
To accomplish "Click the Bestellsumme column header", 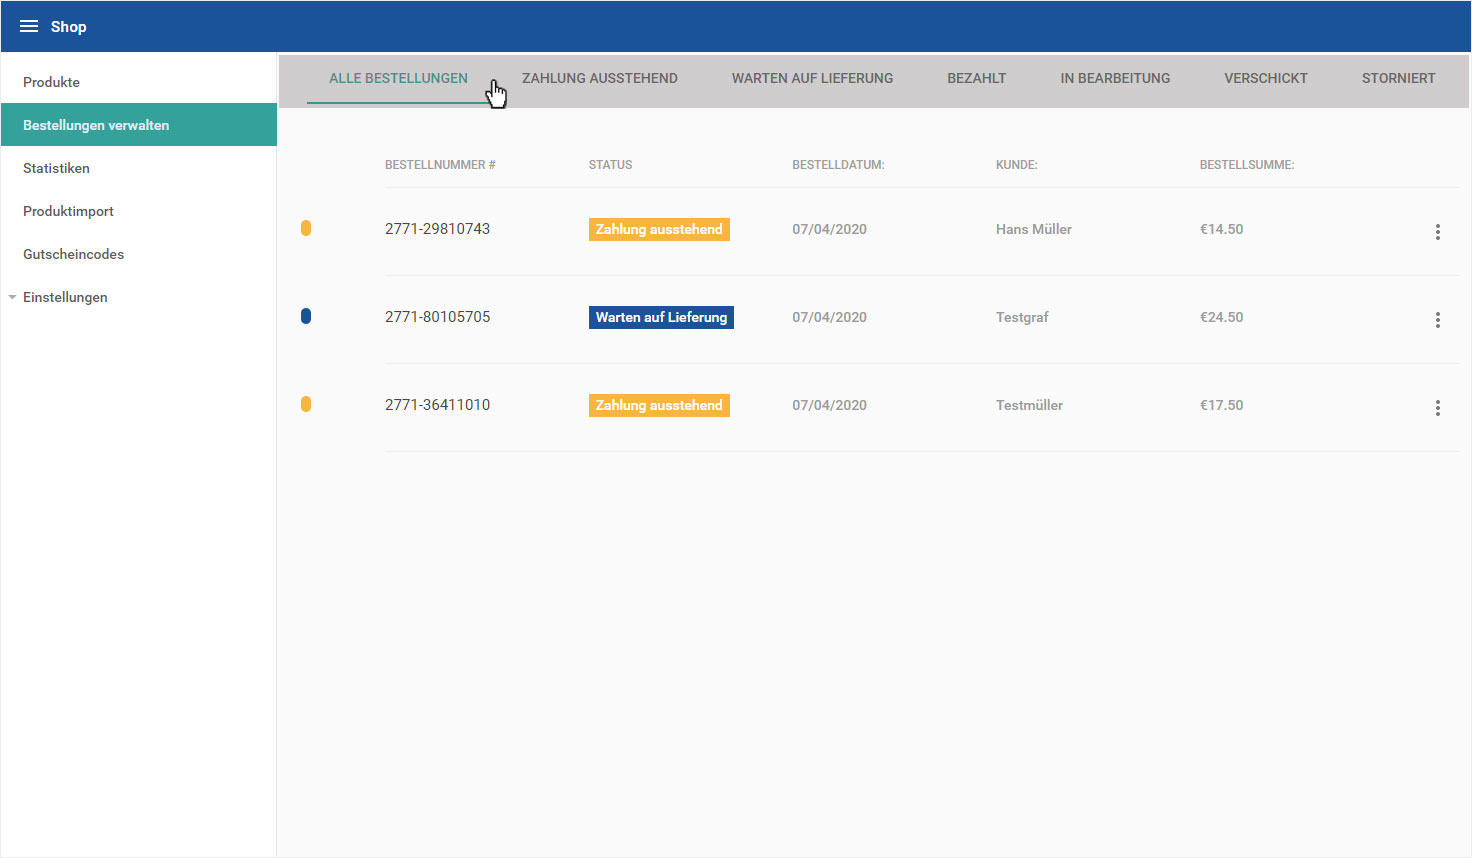I will pyautogui.click(x=1247, y=165).
